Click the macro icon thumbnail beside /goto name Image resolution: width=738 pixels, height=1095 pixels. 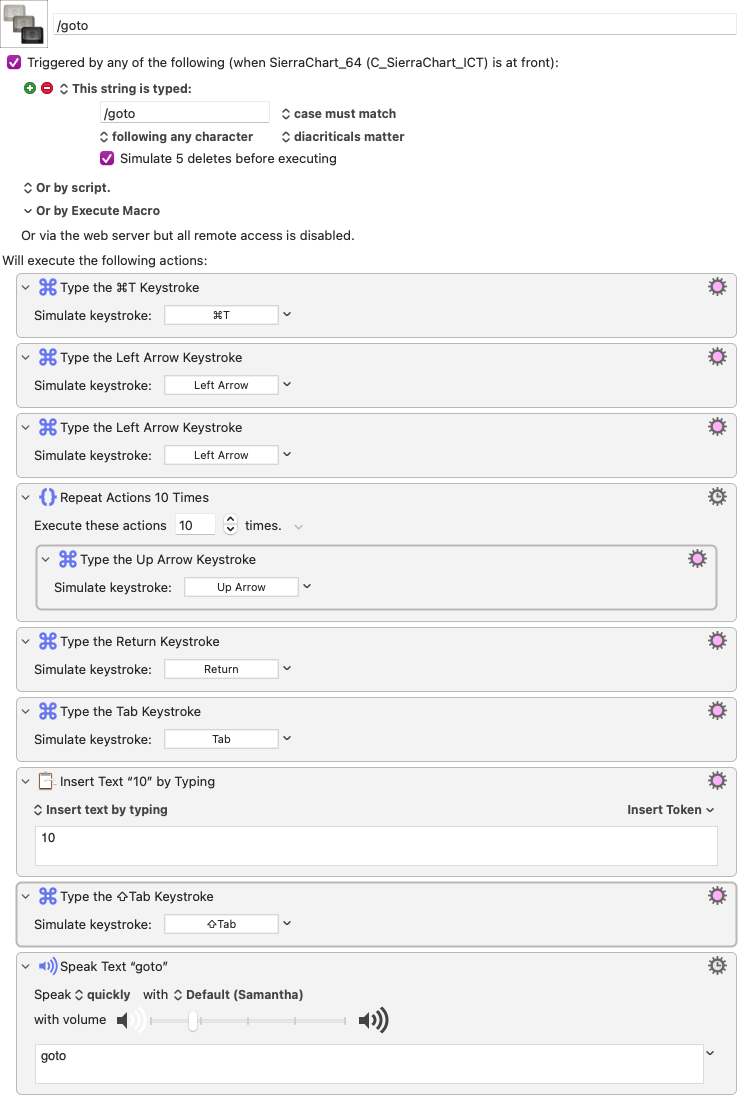(x=24, y=24)
